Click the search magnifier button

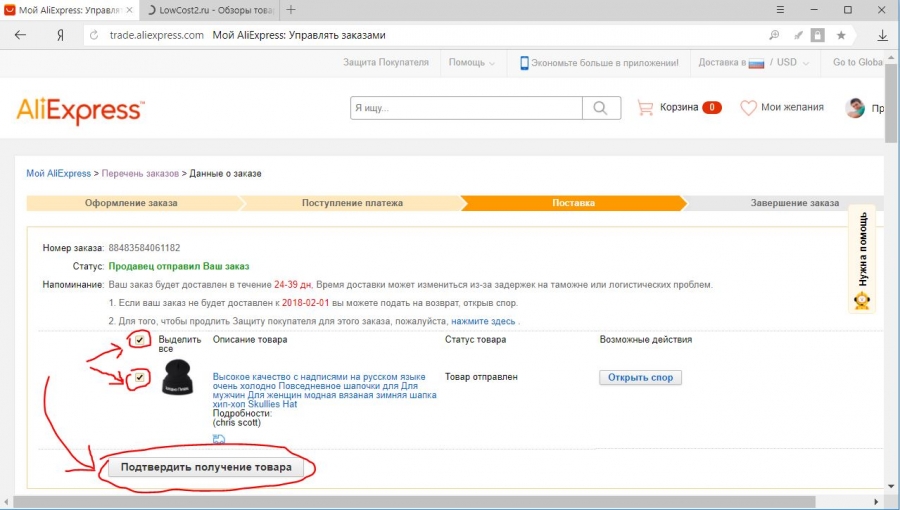click(x=601, y=108)
